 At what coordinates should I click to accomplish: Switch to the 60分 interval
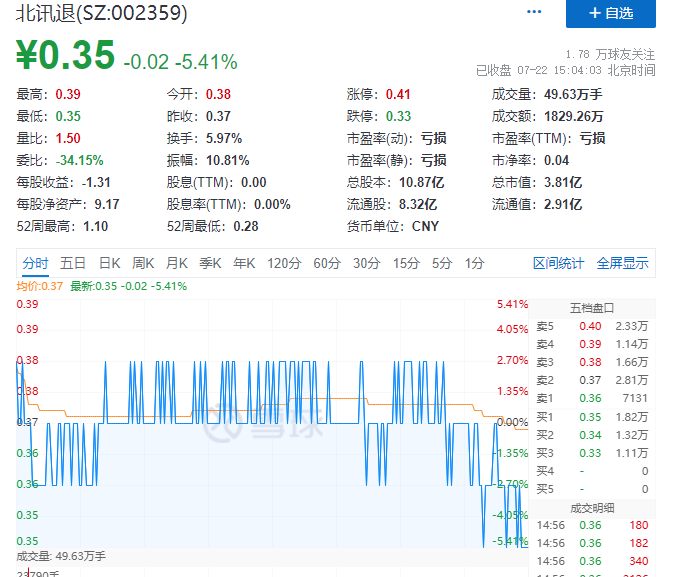pyautogui.click(x=327, y=263)
